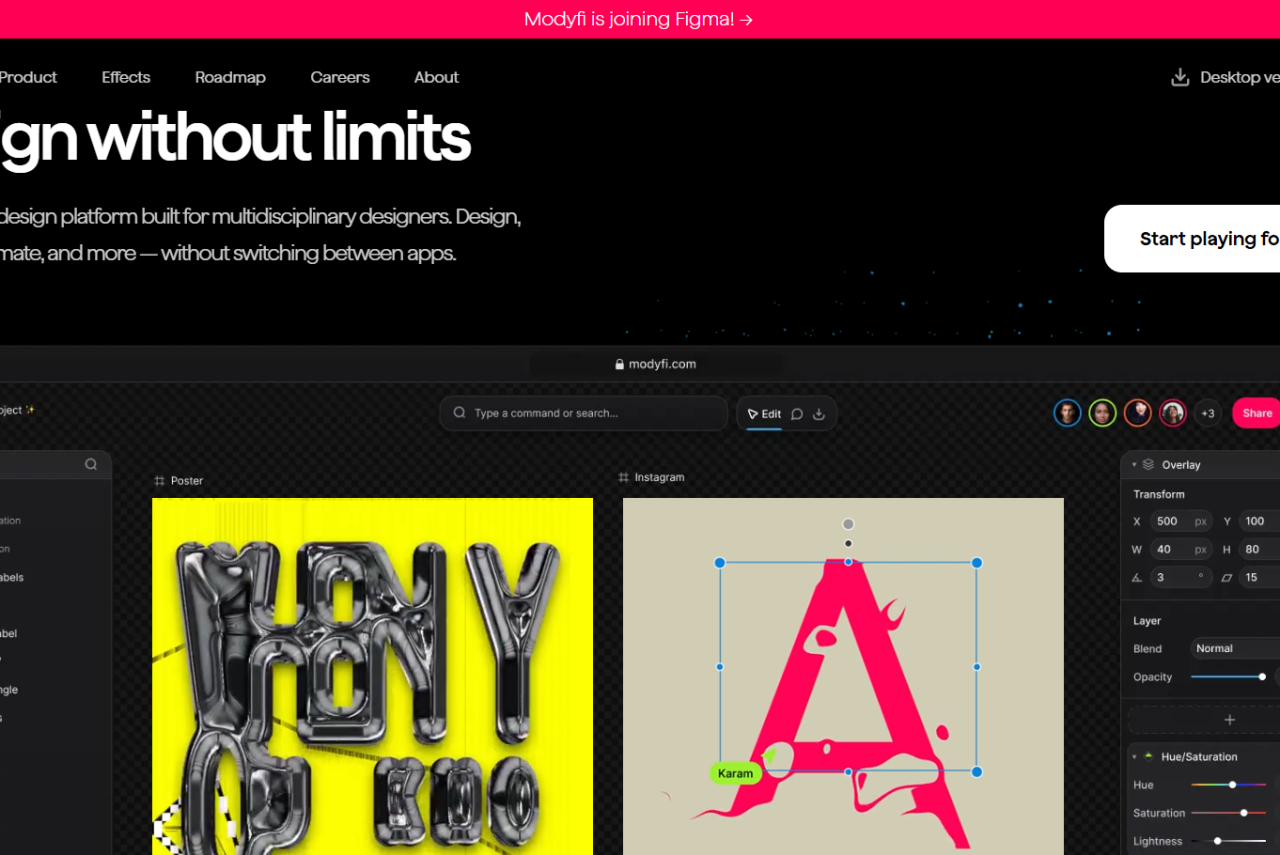Click the Layer section heading

click(1147, 621)
